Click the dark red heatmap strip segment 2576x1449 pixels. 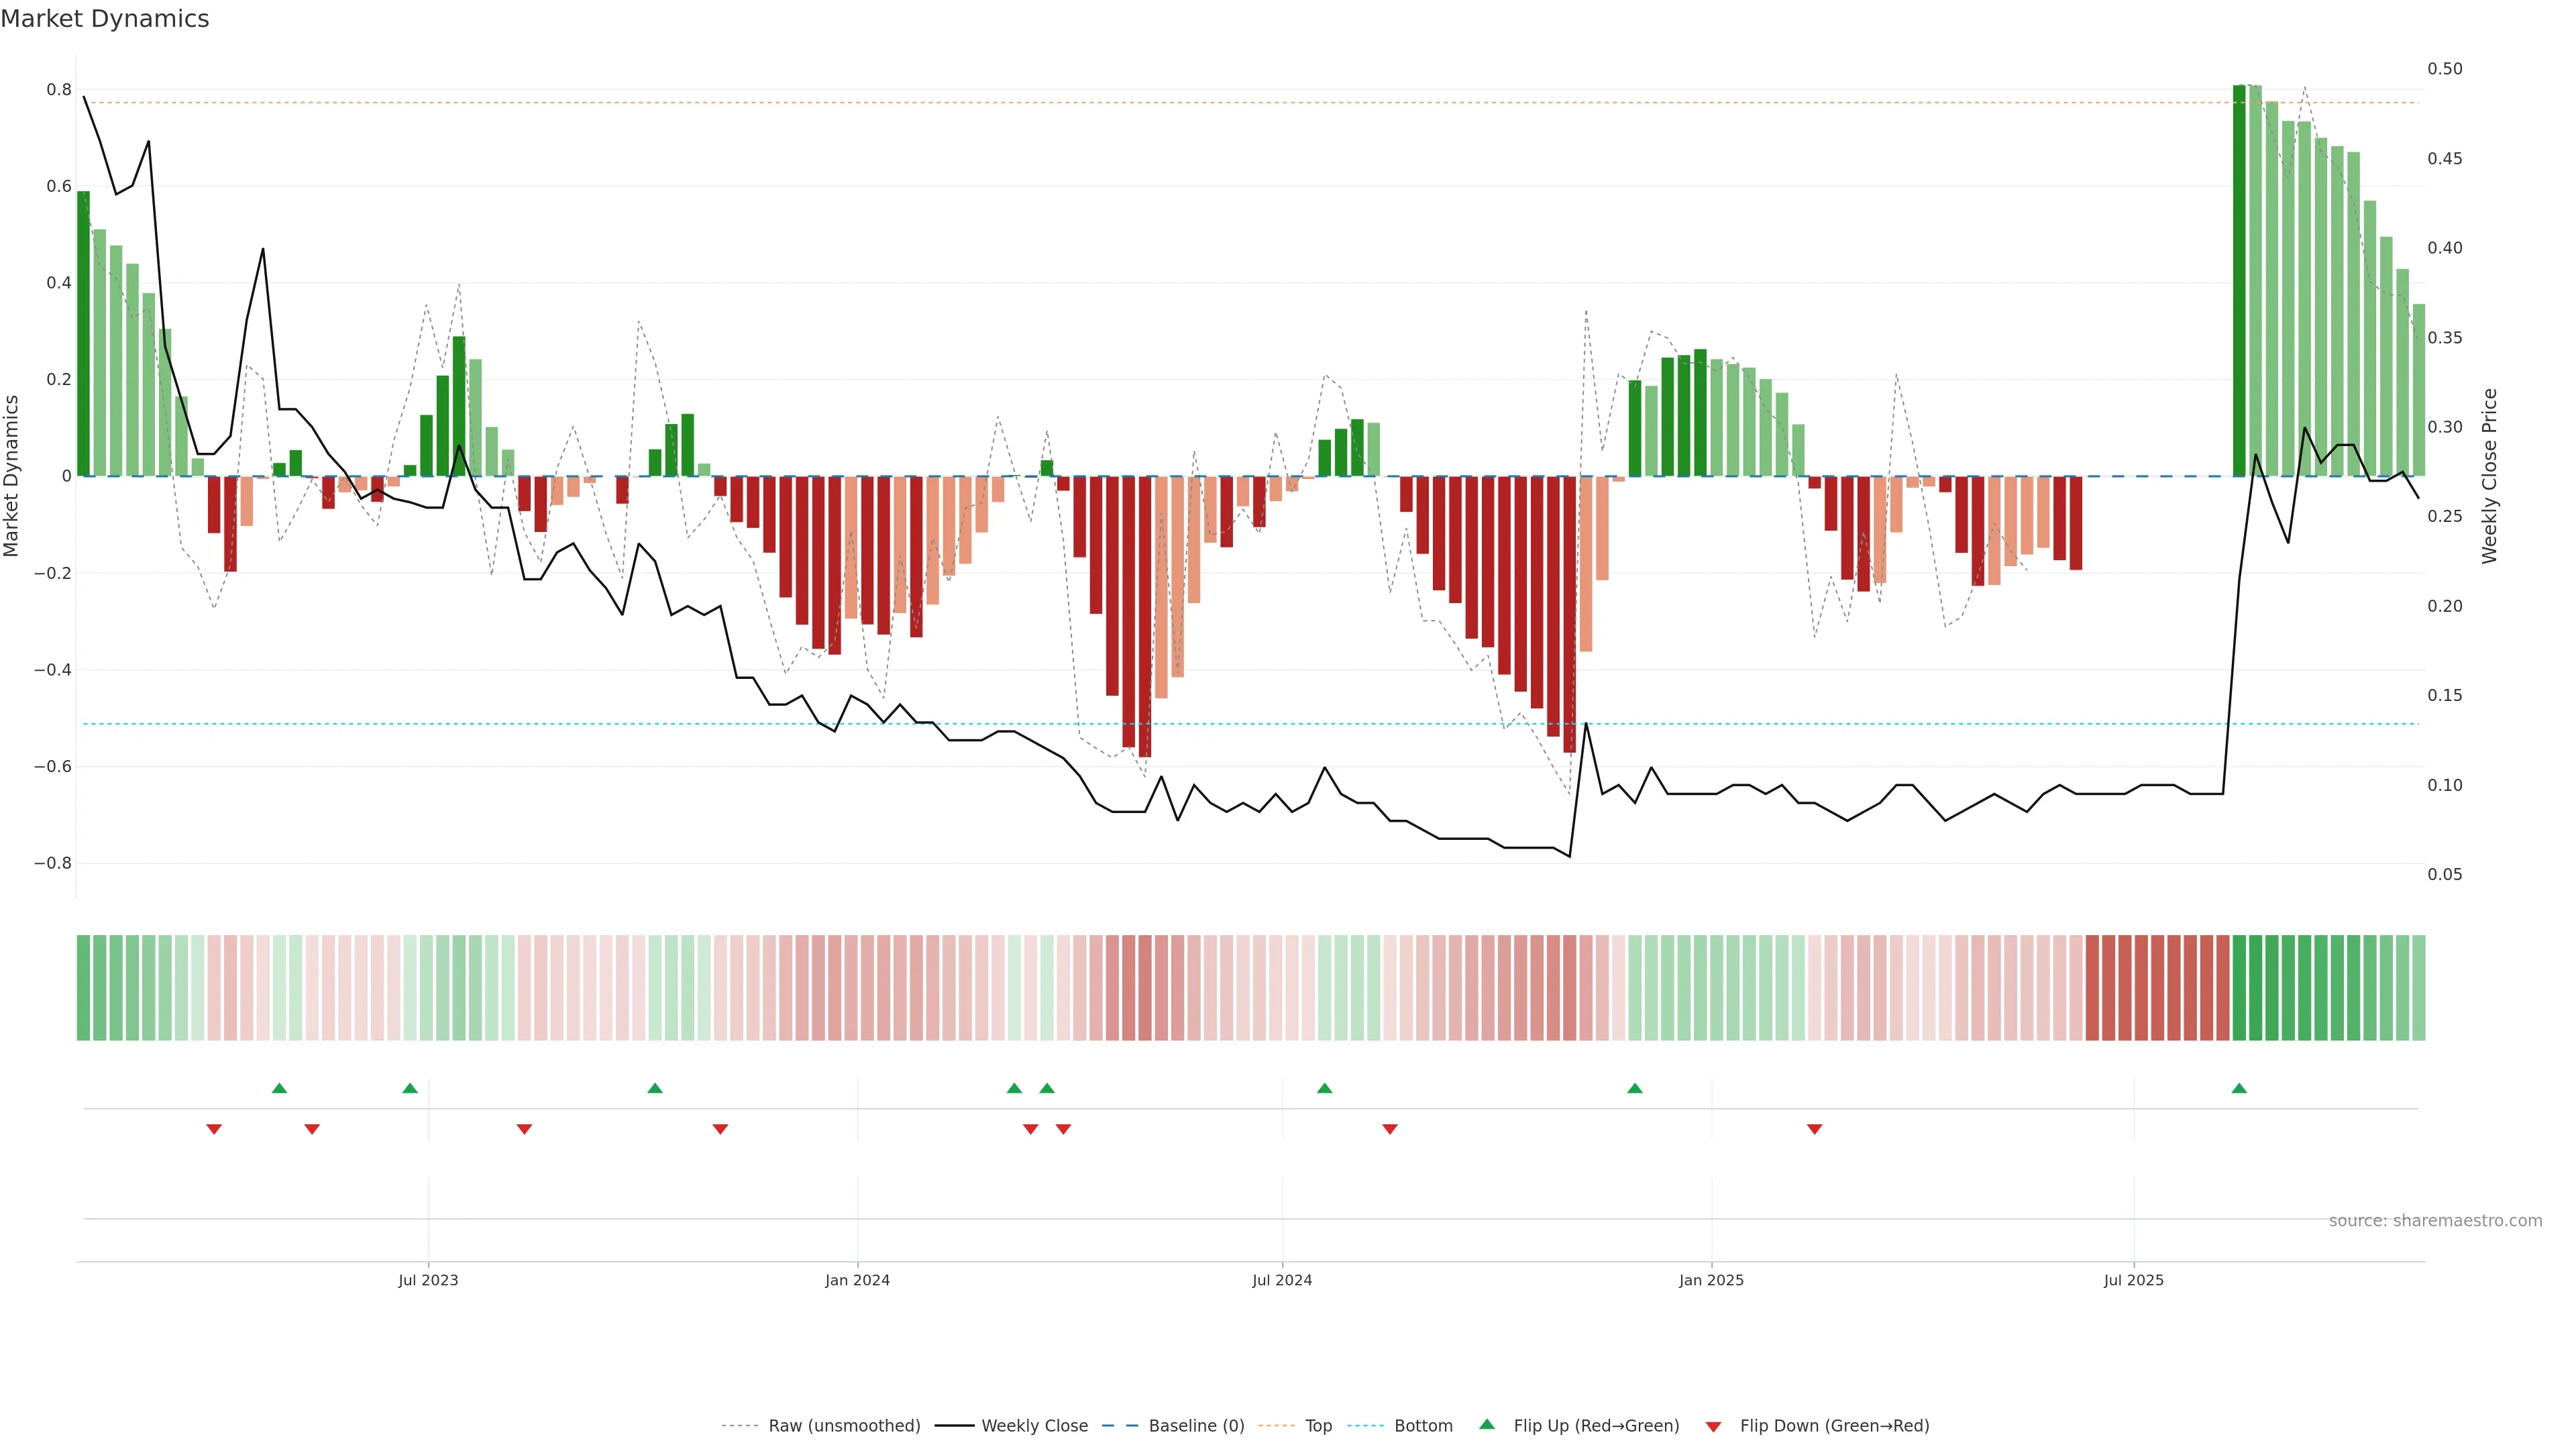[x=2157, y=988]
